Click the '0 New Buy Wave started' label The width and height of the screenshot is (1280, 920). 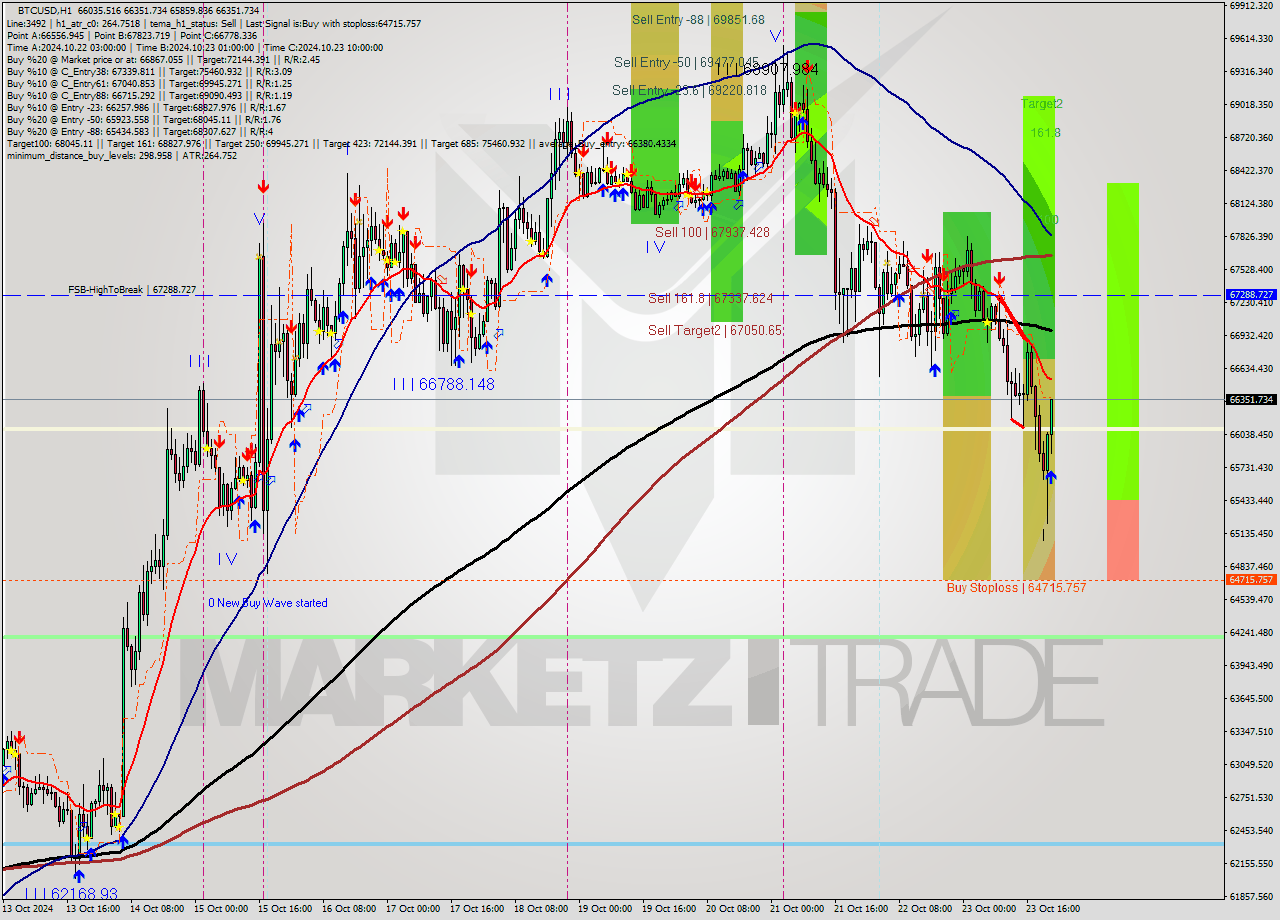click(x=268, y=603)
